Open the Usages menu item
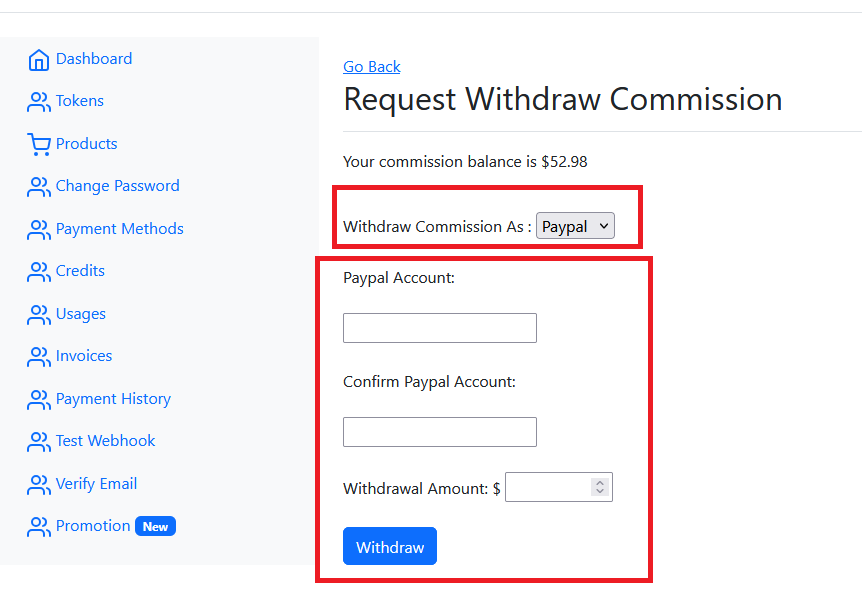This screenshot has height=601, width=867. coord(80,314)
